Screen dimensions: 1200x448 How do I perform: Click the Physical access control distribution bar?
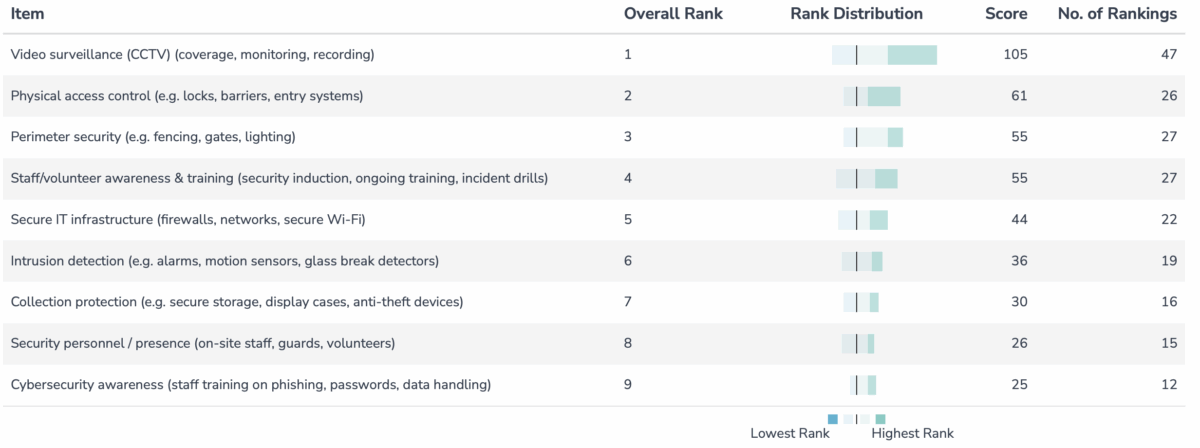[872, 96]
